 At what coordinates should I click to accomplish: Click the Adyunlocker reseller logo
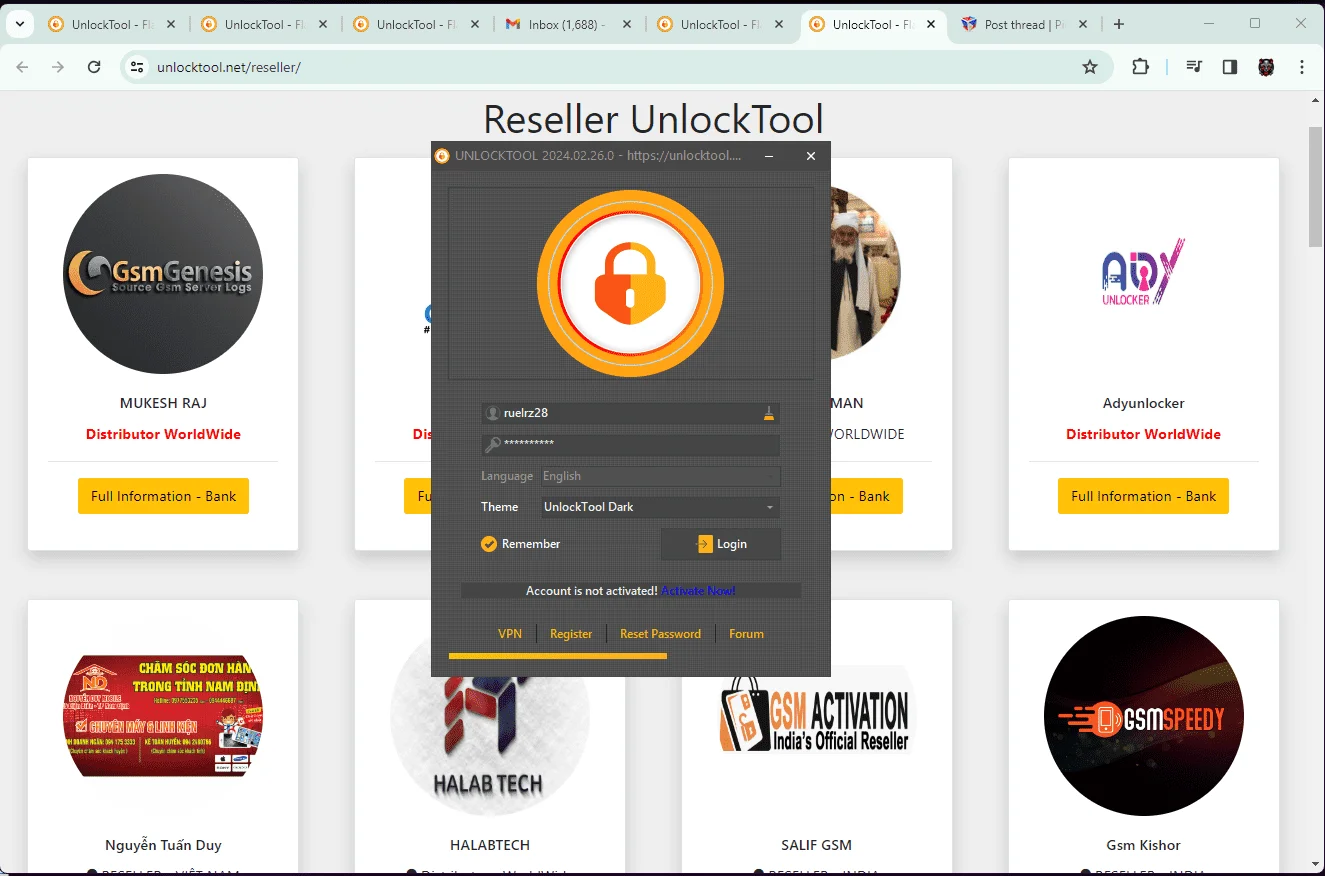[1143, 272]
